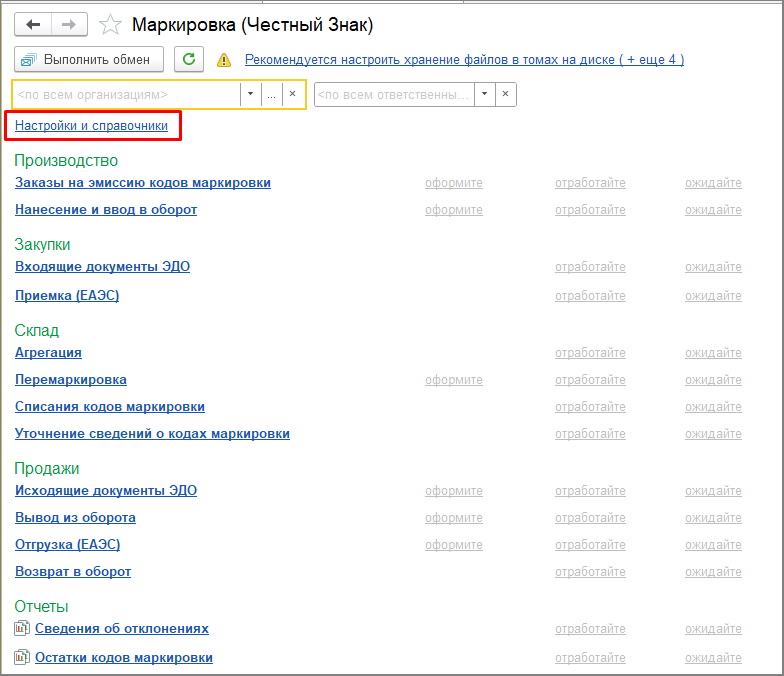
Task: Open the organizations filter dropdown arrow
Action: coord(250,94)
